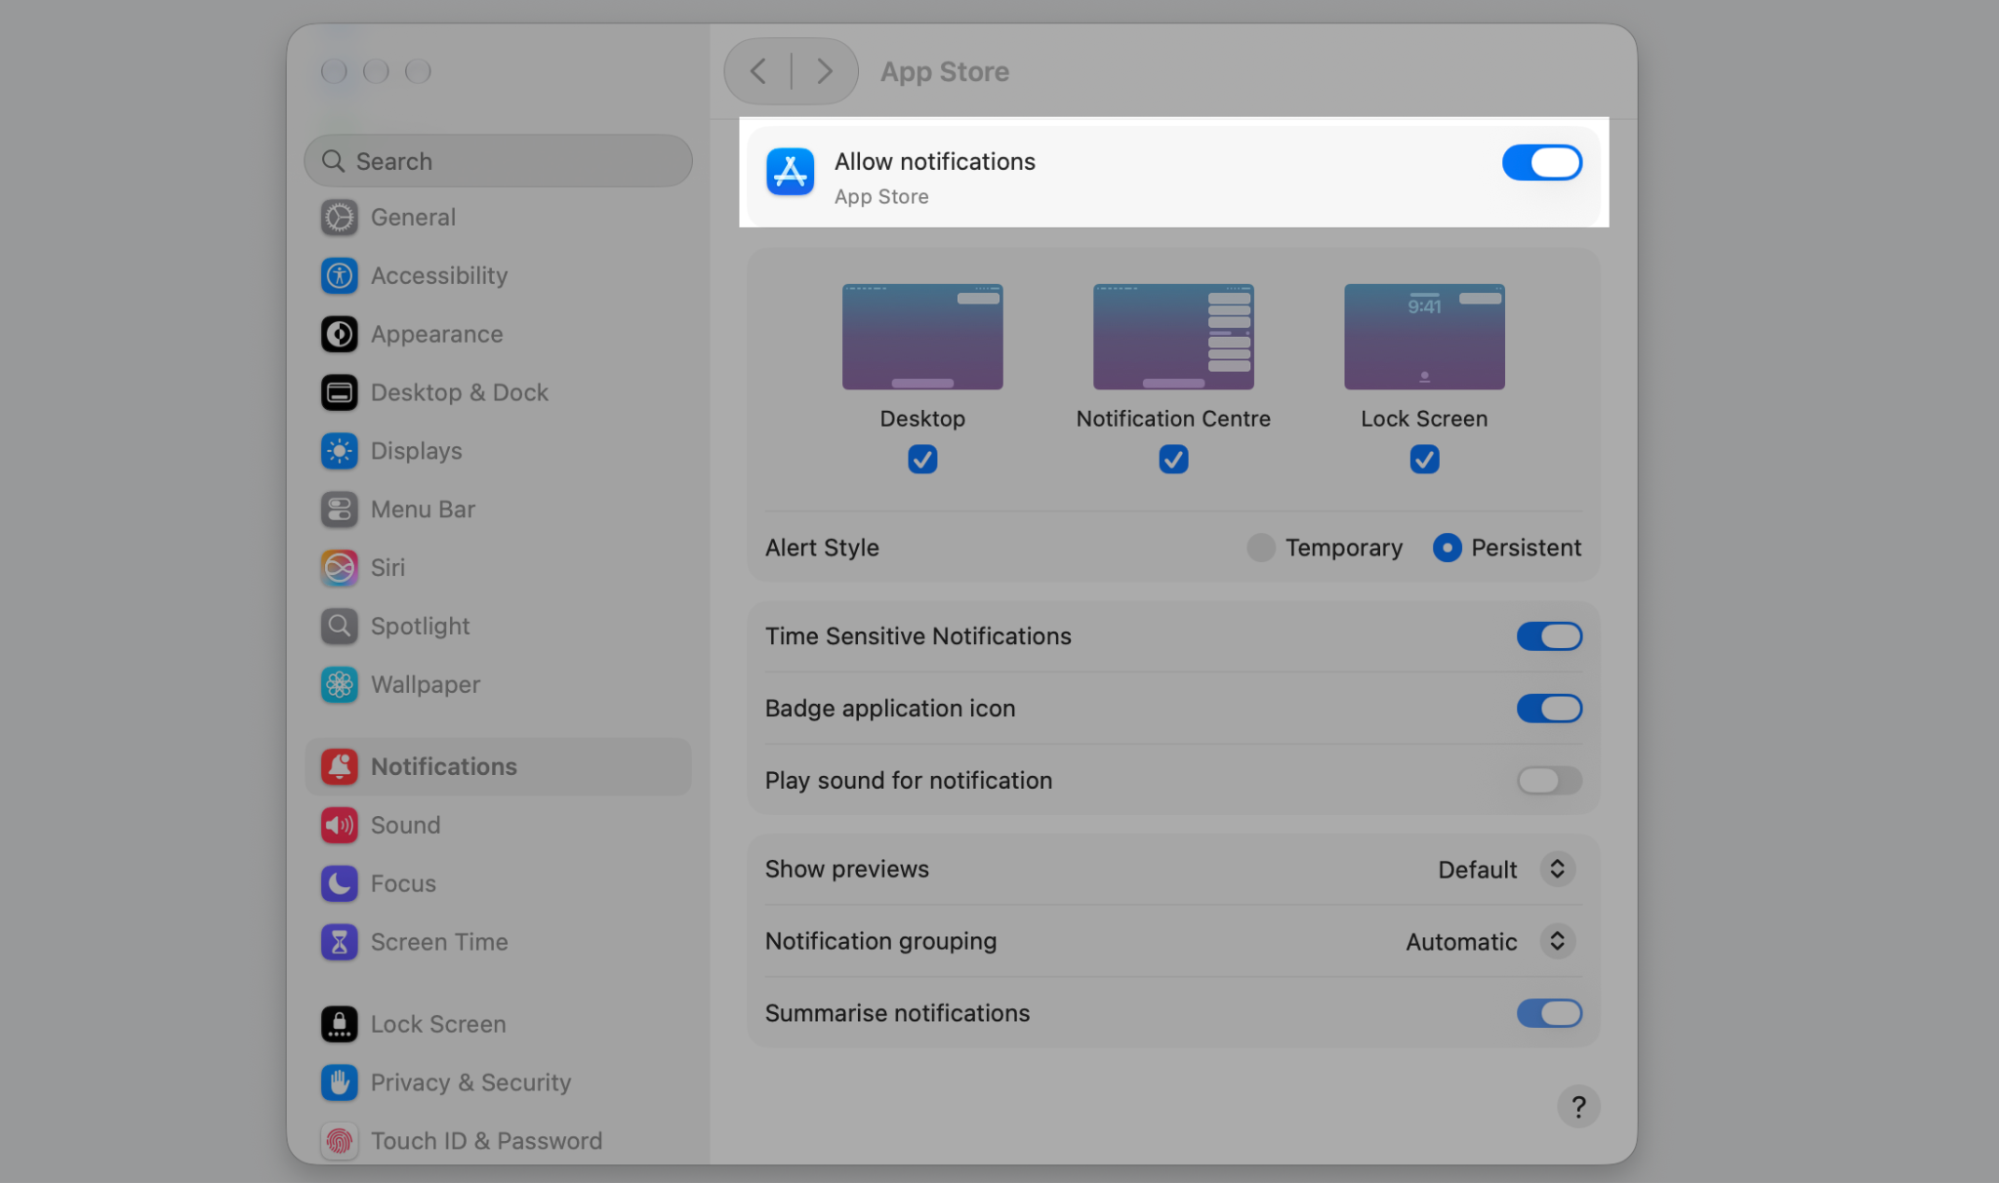The height and width of the screenshot is (1184, 1999).
Task: Click the General gear icon in sidebar
Action: (x=339, y=217)
